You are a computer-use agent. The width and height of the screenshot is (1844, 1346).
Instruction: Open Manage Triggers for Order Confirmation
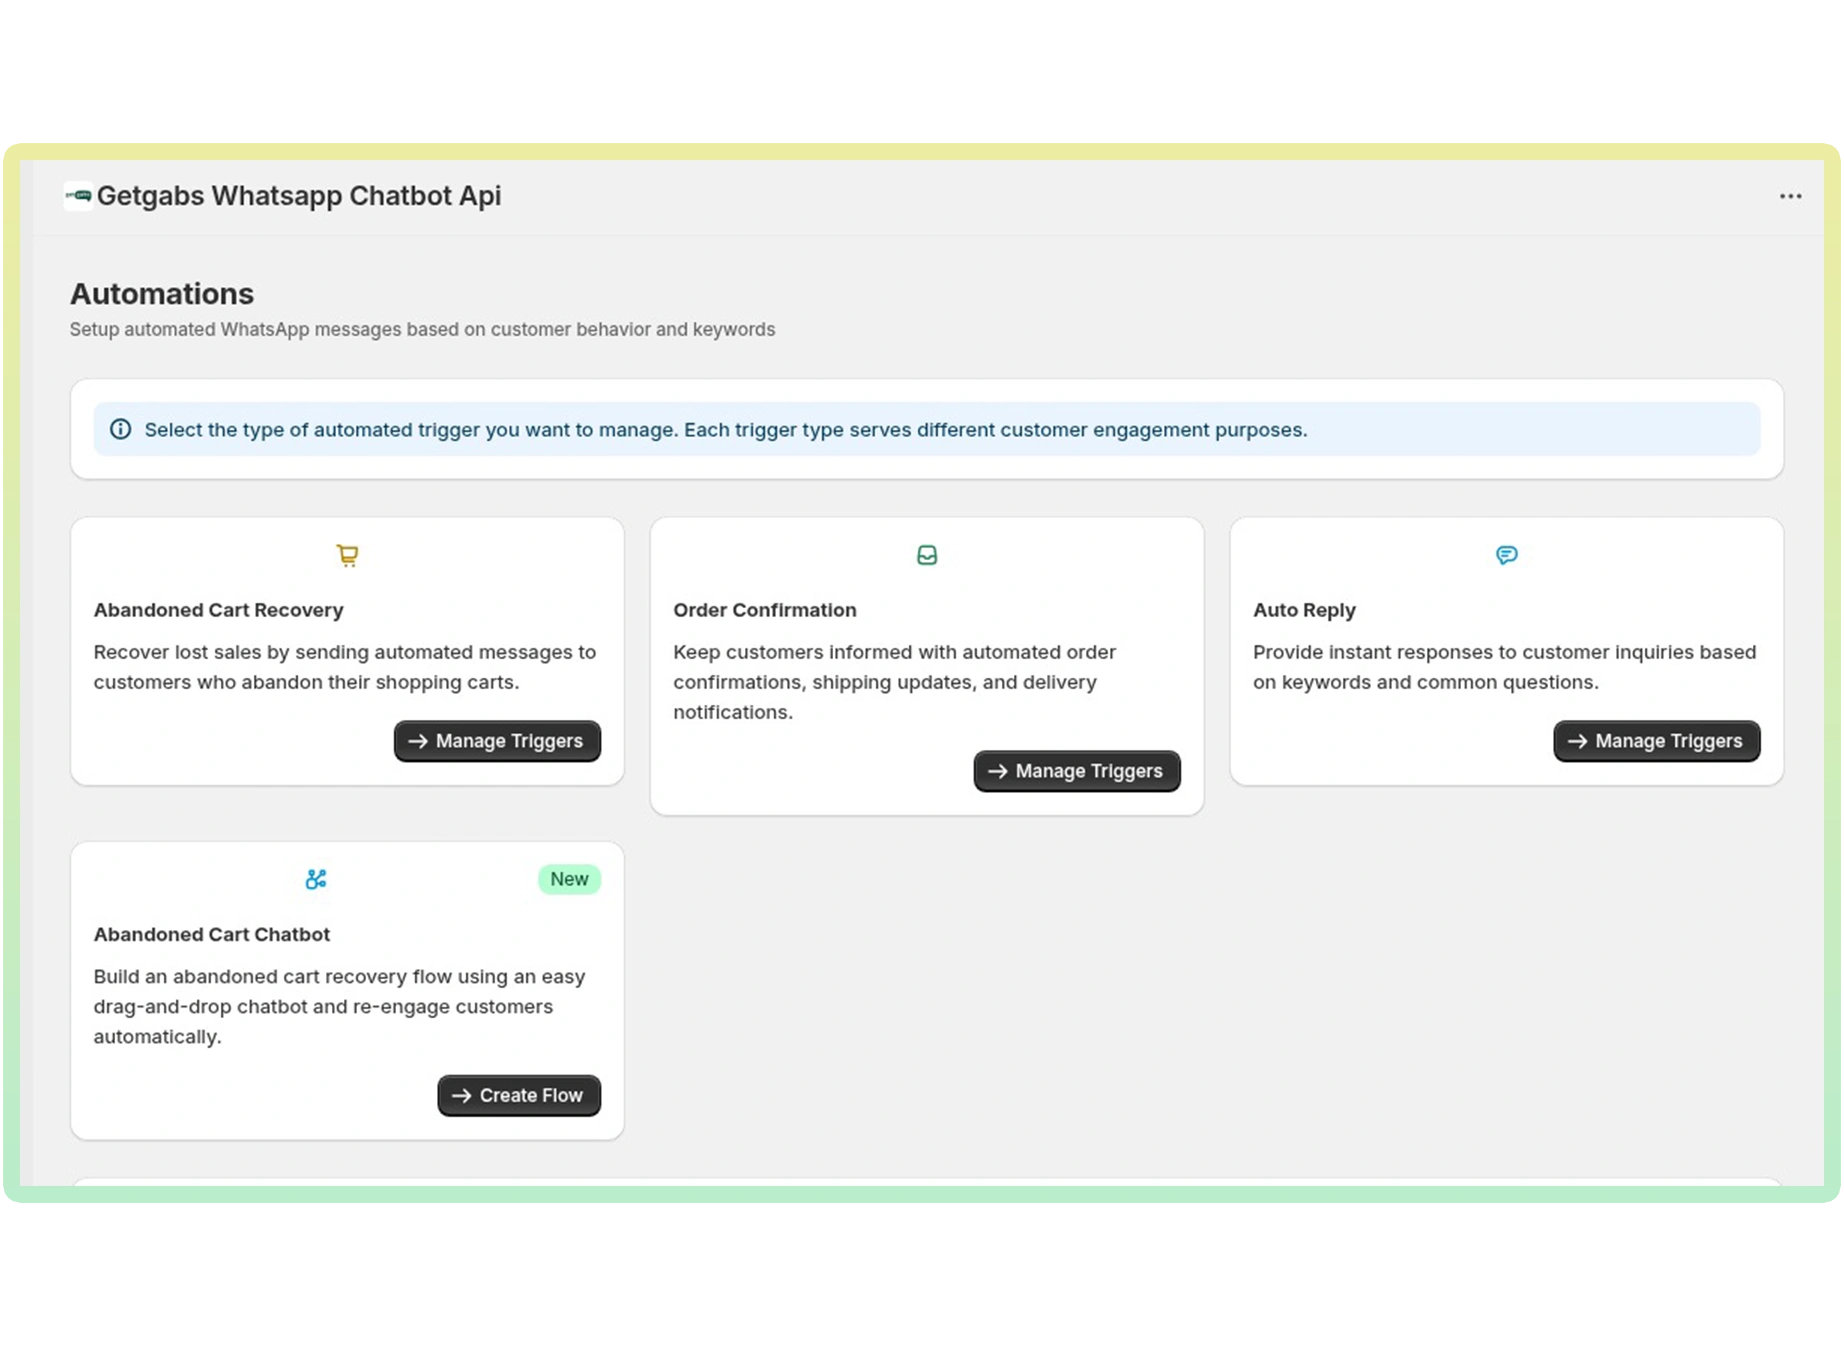1077,771
